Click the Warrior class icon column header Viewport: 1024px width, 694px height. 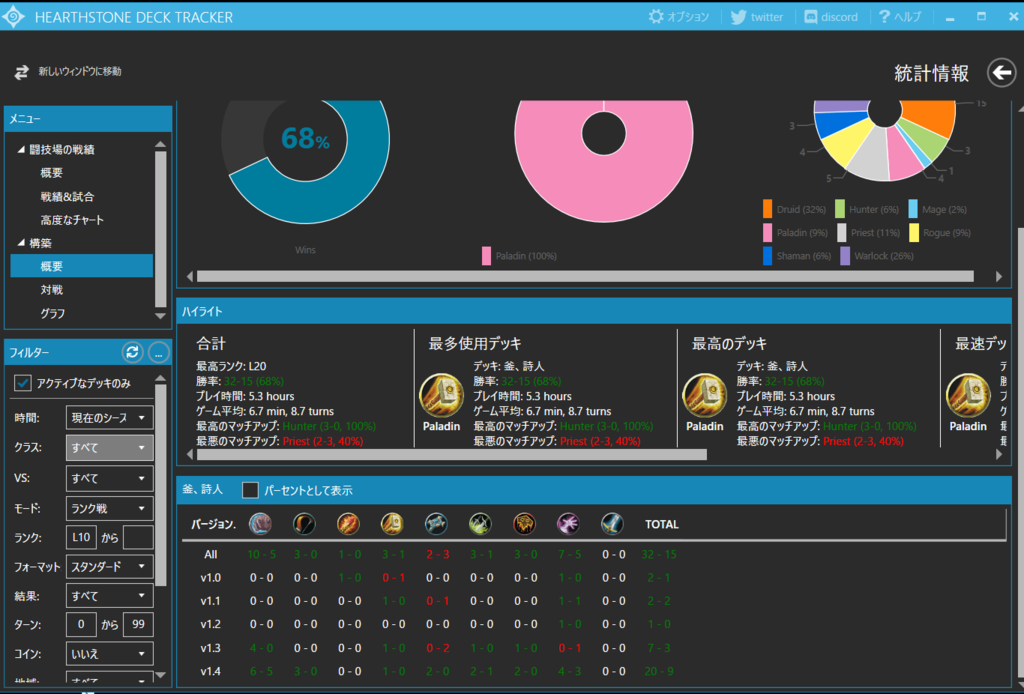coord(613,524)
